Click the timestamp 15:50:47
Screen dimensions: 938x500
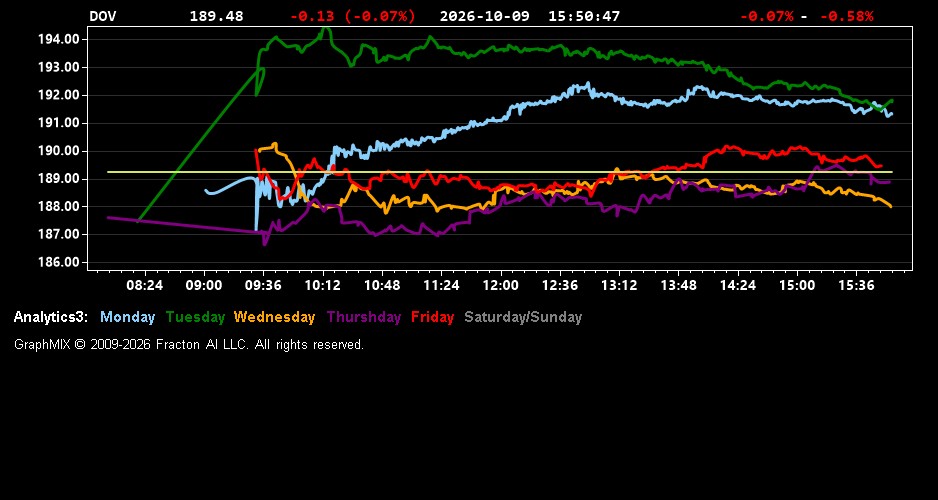tap(584, 16)
